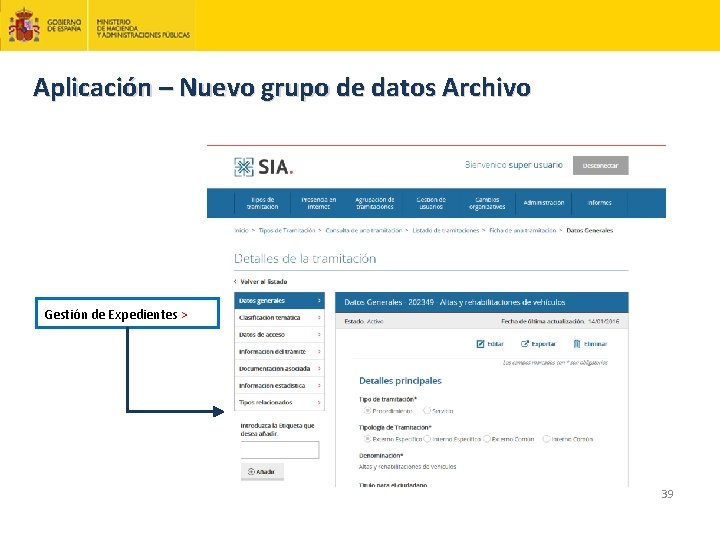Click the Datos Generales breadcrumb text
The image size is (720, 540).
[x=590, y=231]
